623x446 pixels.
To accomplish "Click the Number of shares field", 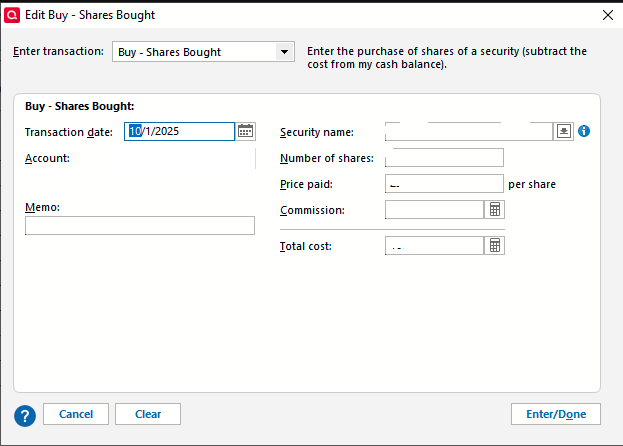I will tap(444, 158).
